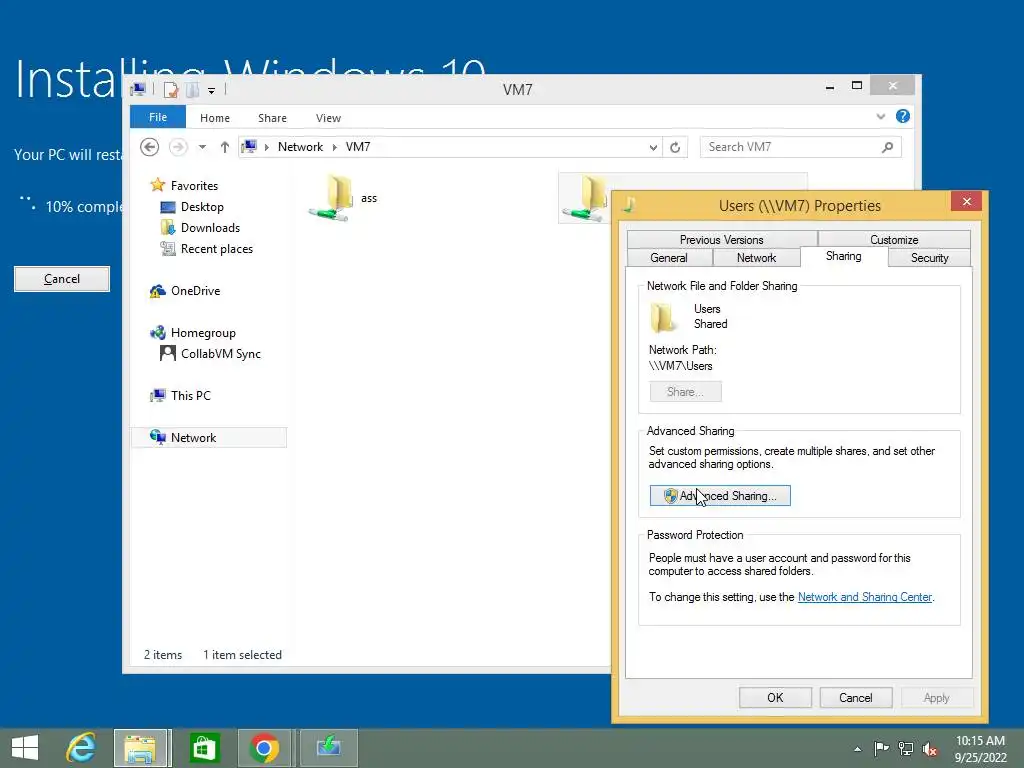Open recent locations dropdown arrow
1024x768 pixels.
click(x=202, y=147)
